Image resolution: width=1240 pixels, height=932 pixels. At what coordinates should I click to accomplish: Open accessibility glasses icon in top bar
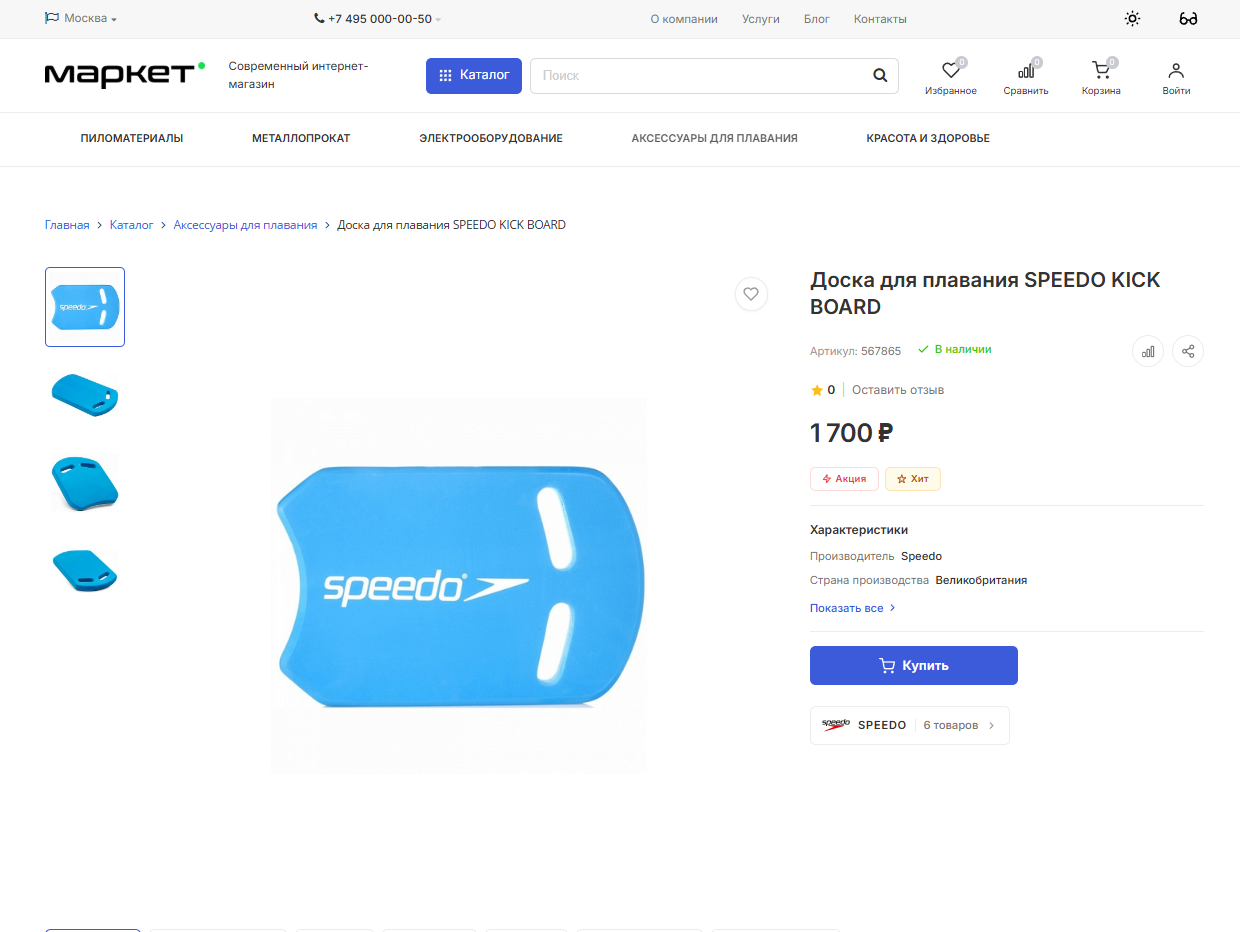(x=1188, y=19)
